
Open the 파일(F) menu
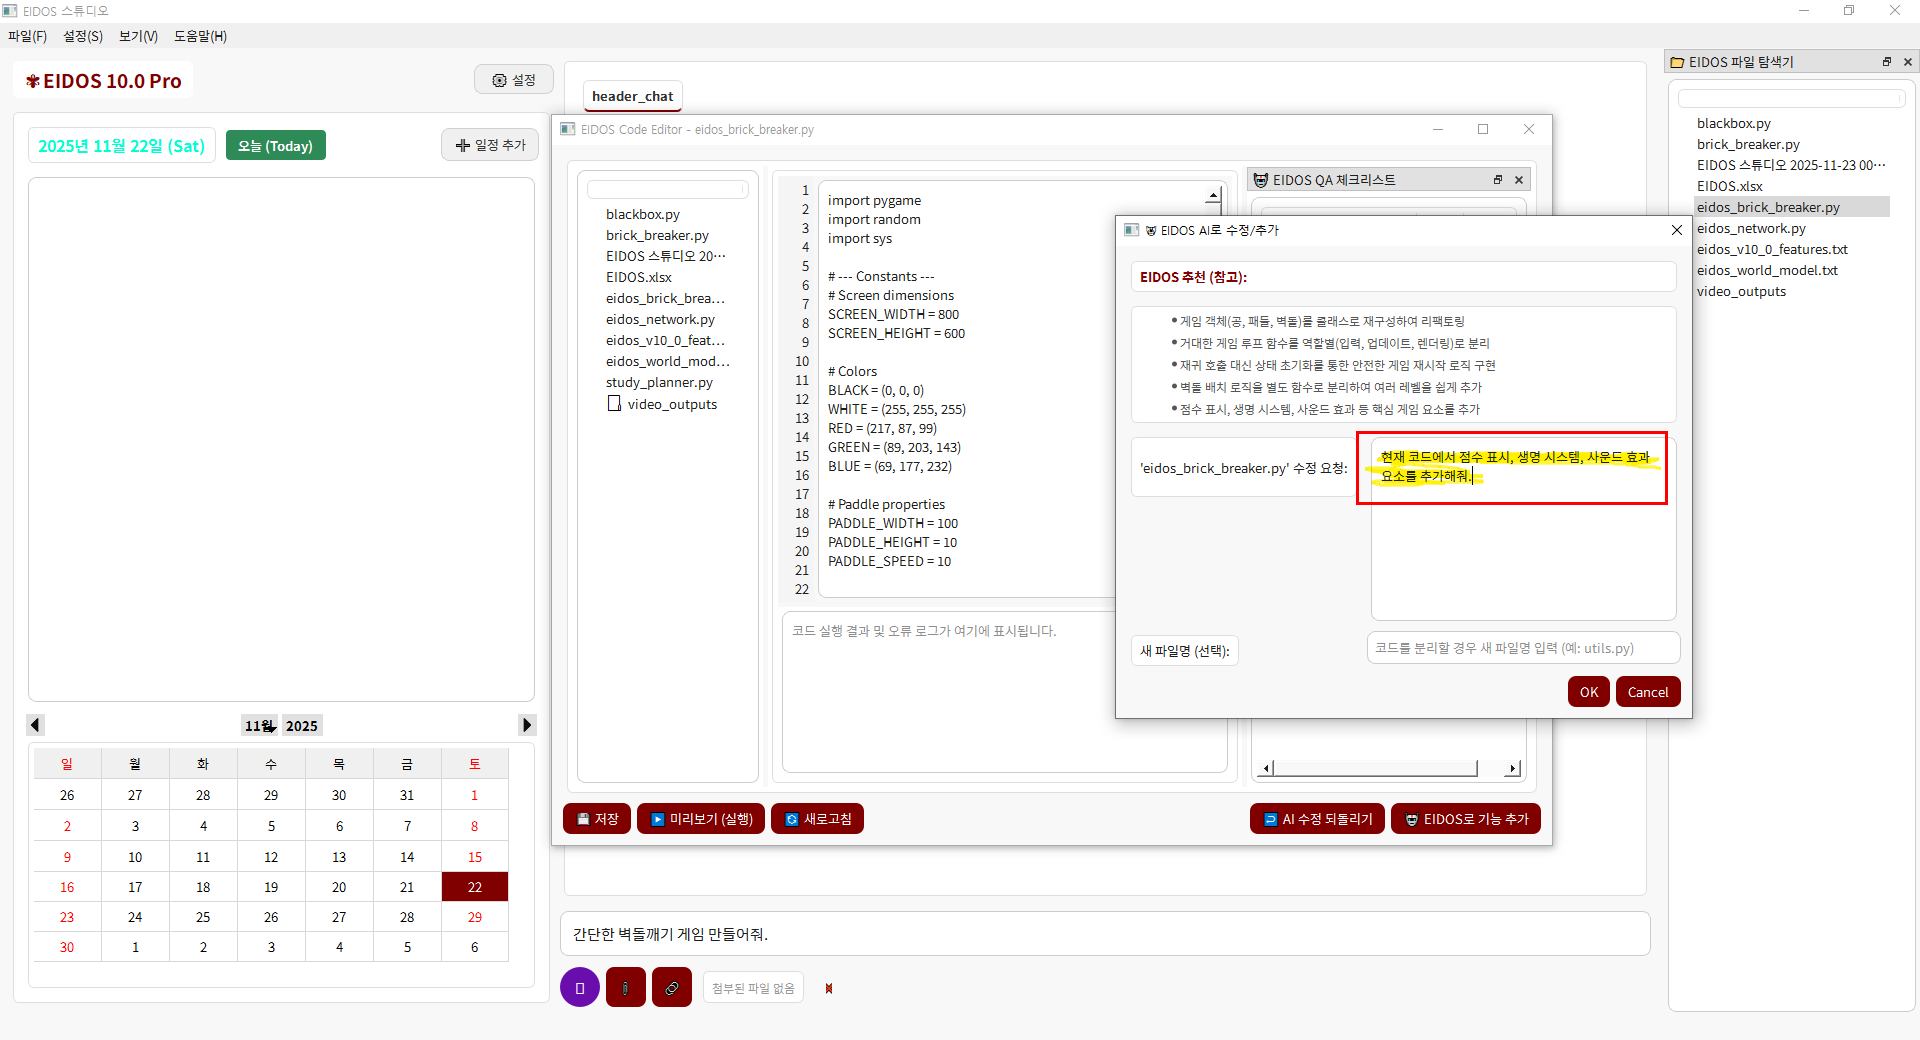click(27, 36)
